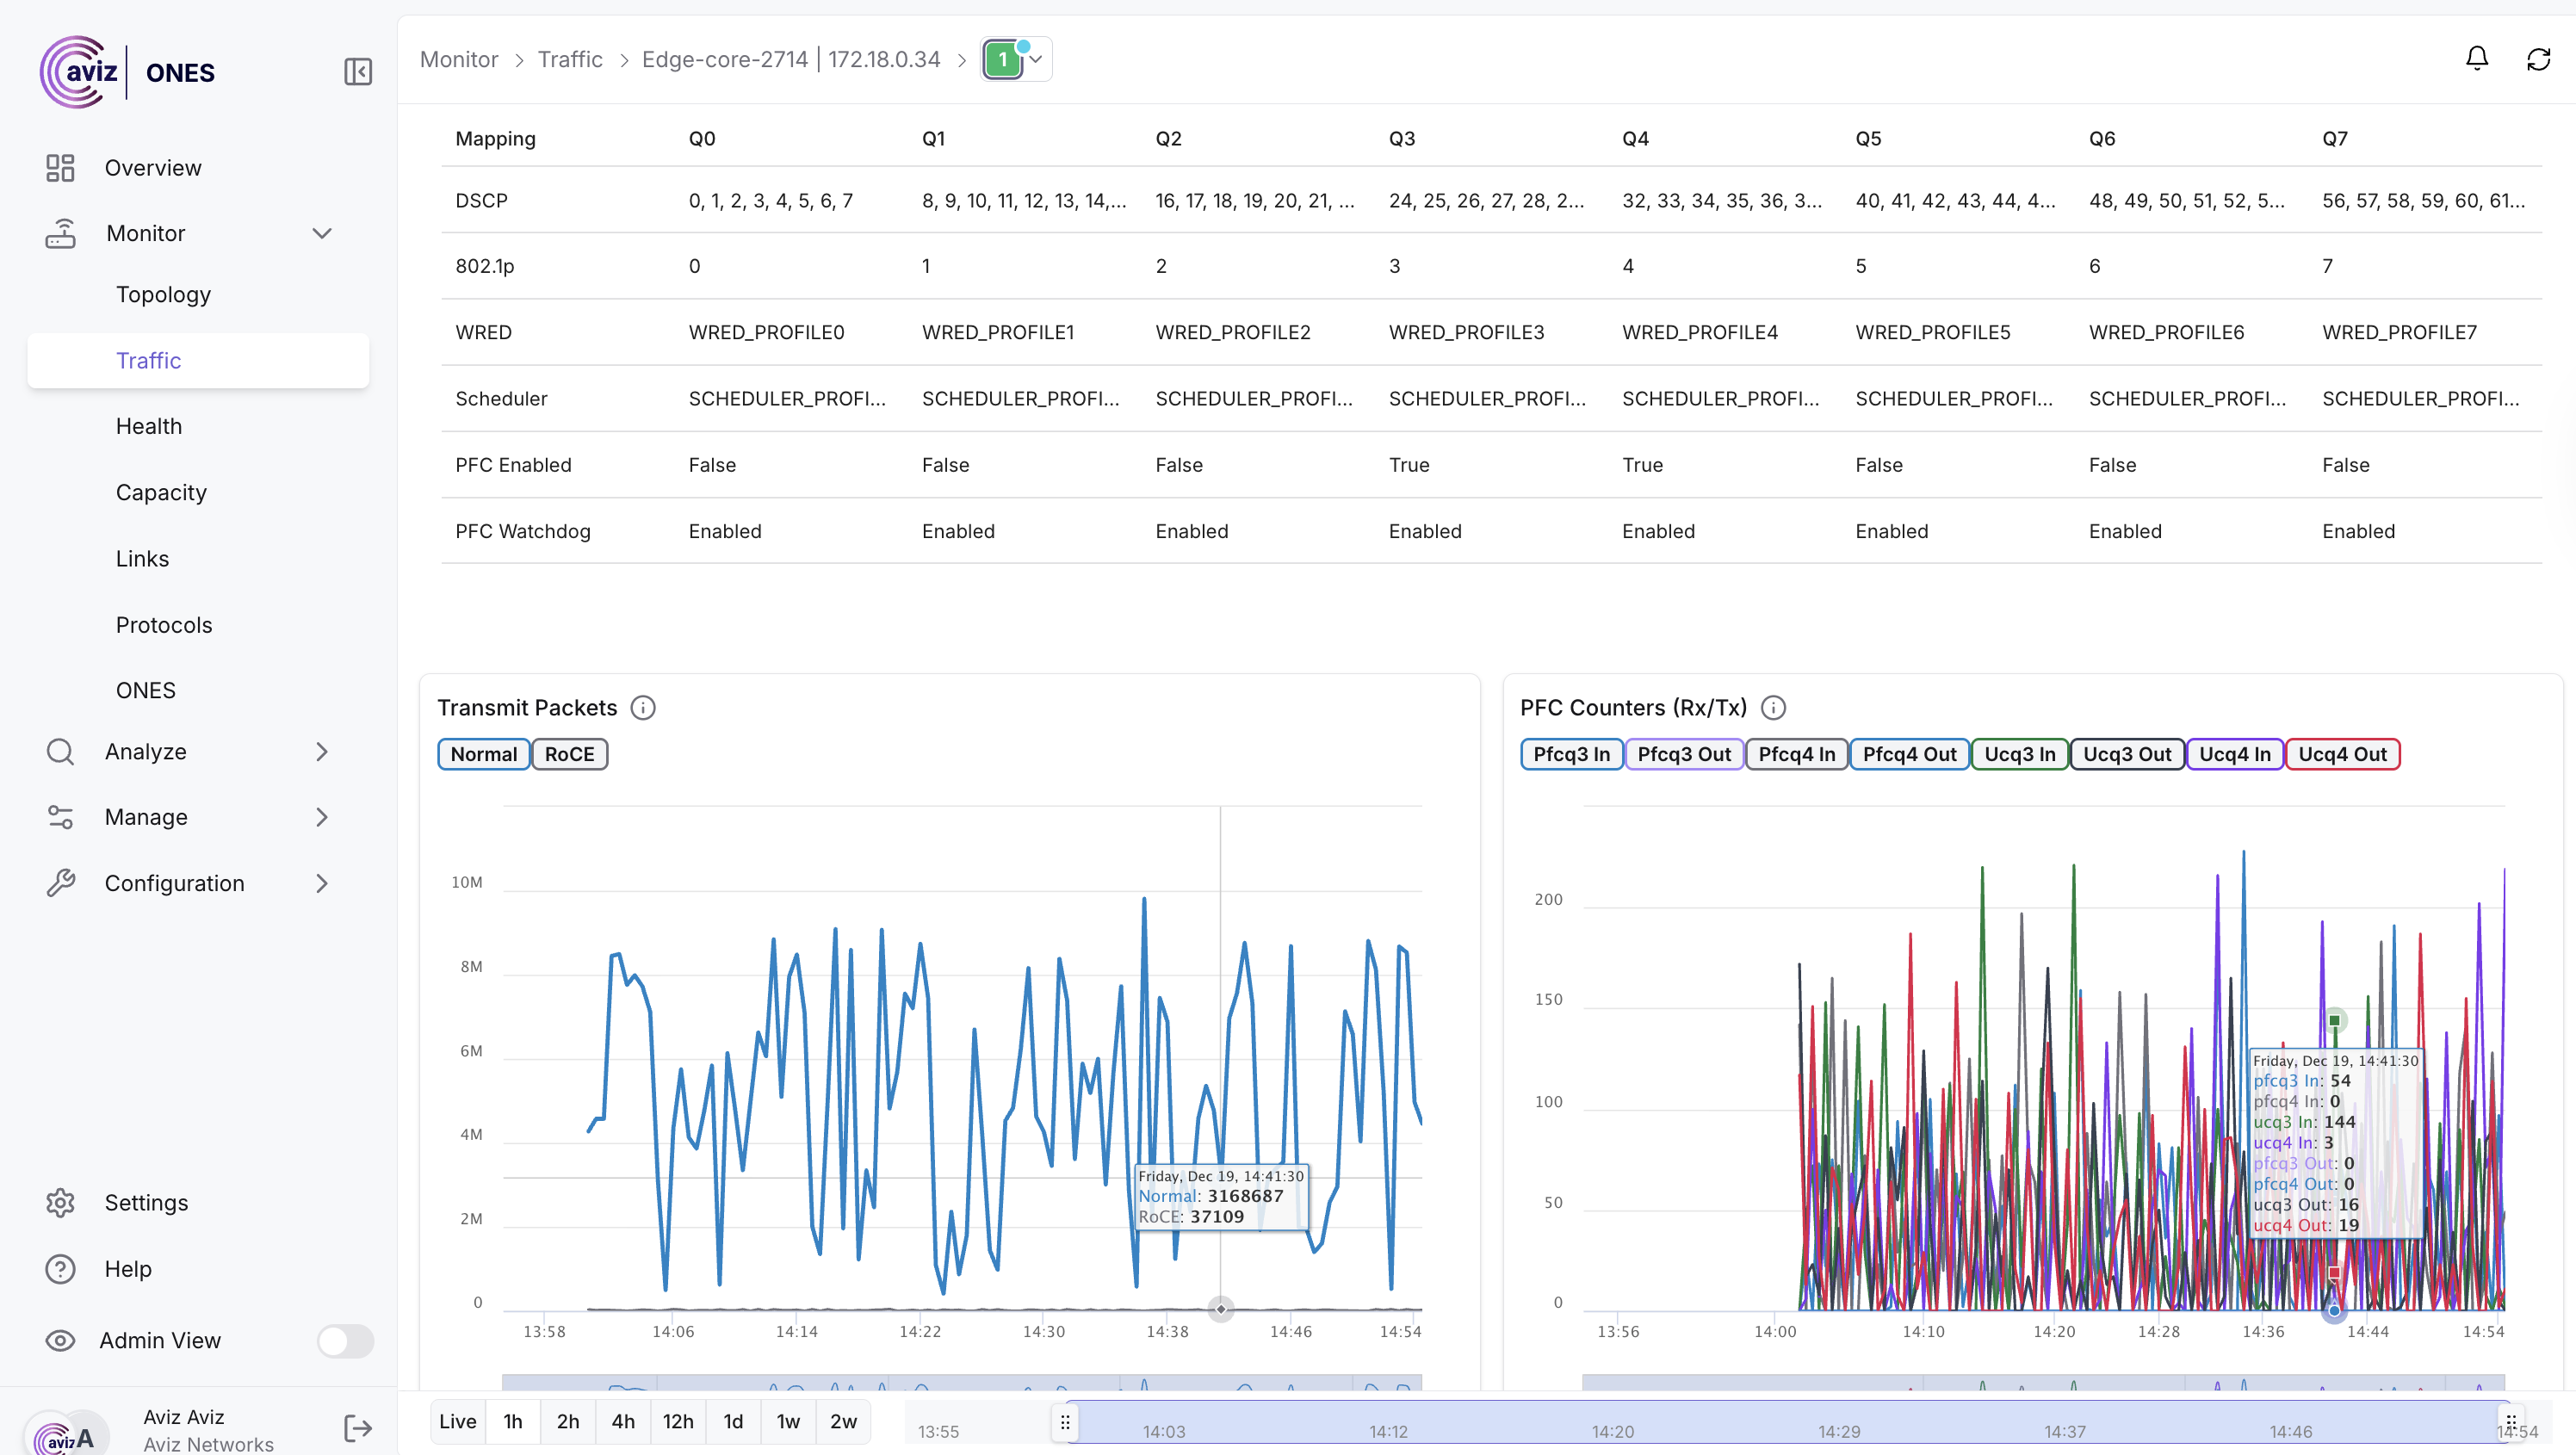Toggle the RoCE series legend

(569, 754)
